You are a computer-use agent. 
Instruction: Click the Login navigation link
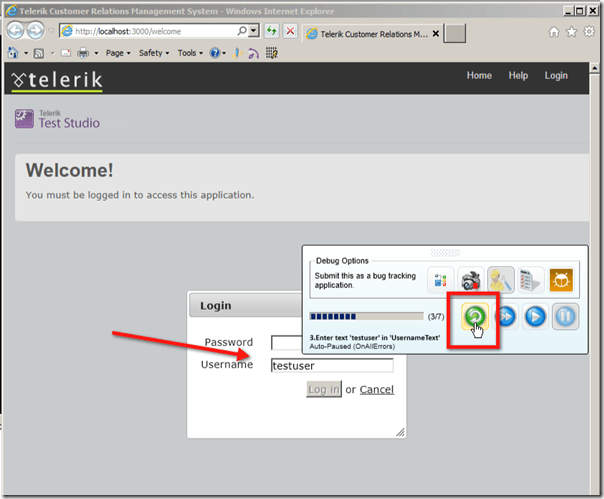[556, 76]
